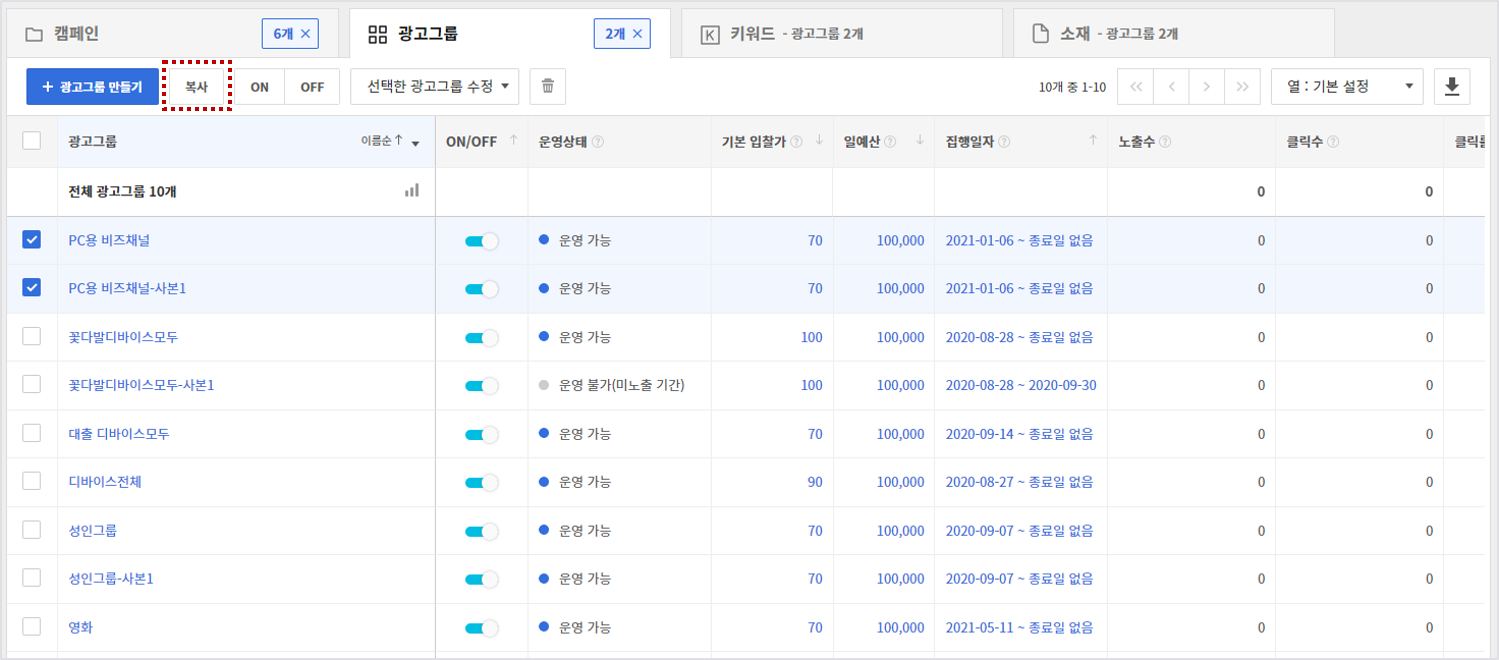The height and width of the screenshot is (660, 1499).
Task: Sort by 기본 입찰가 column arrow
Action: point(819,141)
